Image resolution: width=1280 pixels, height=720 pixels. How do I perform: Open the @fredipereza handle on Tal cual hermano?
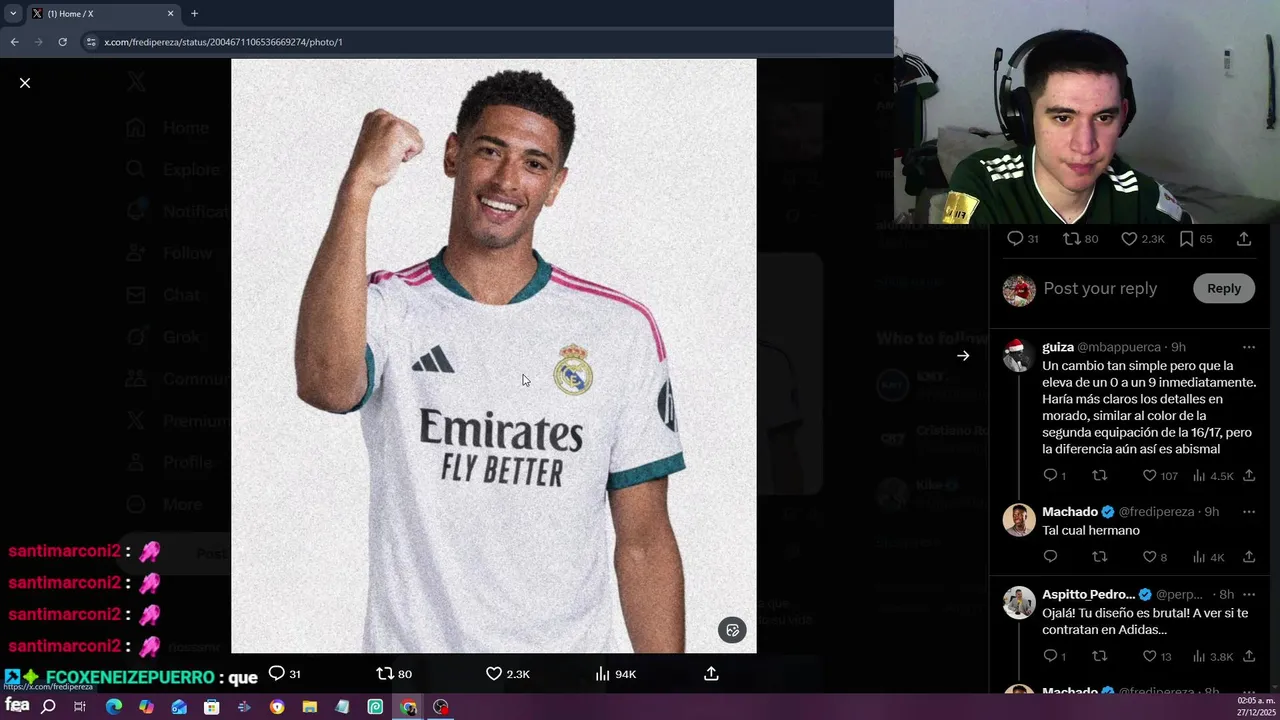(1156, 512)
